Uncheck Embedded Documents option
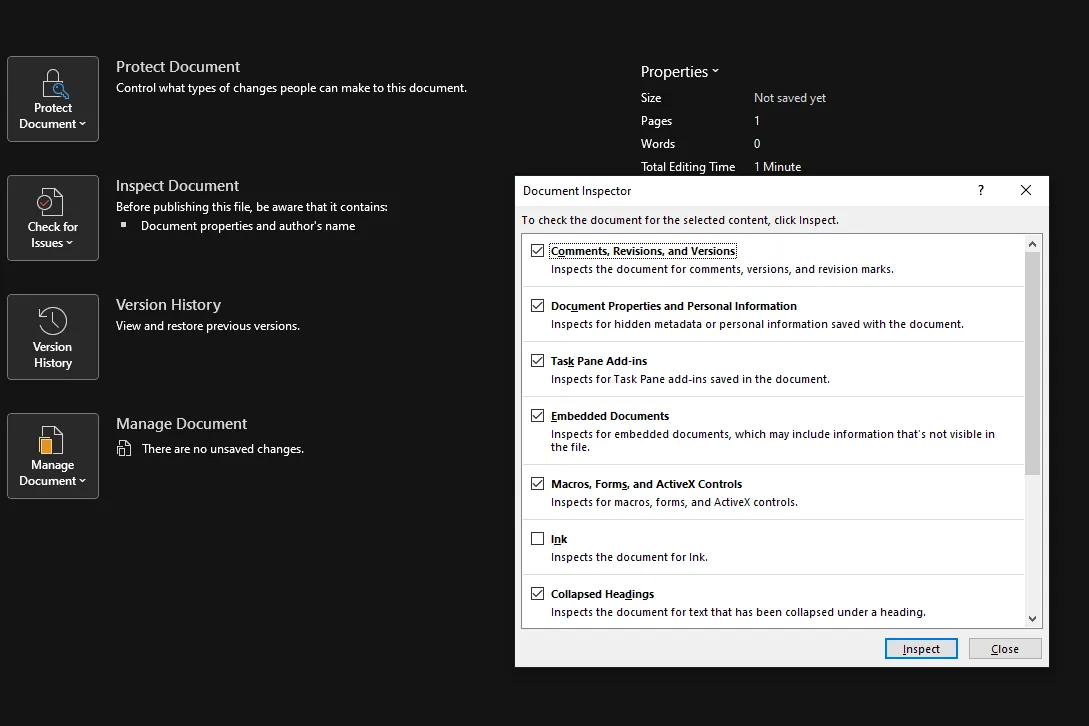Image resolution: width=1089 pixels, height=726 pixels. pos(538,416)
